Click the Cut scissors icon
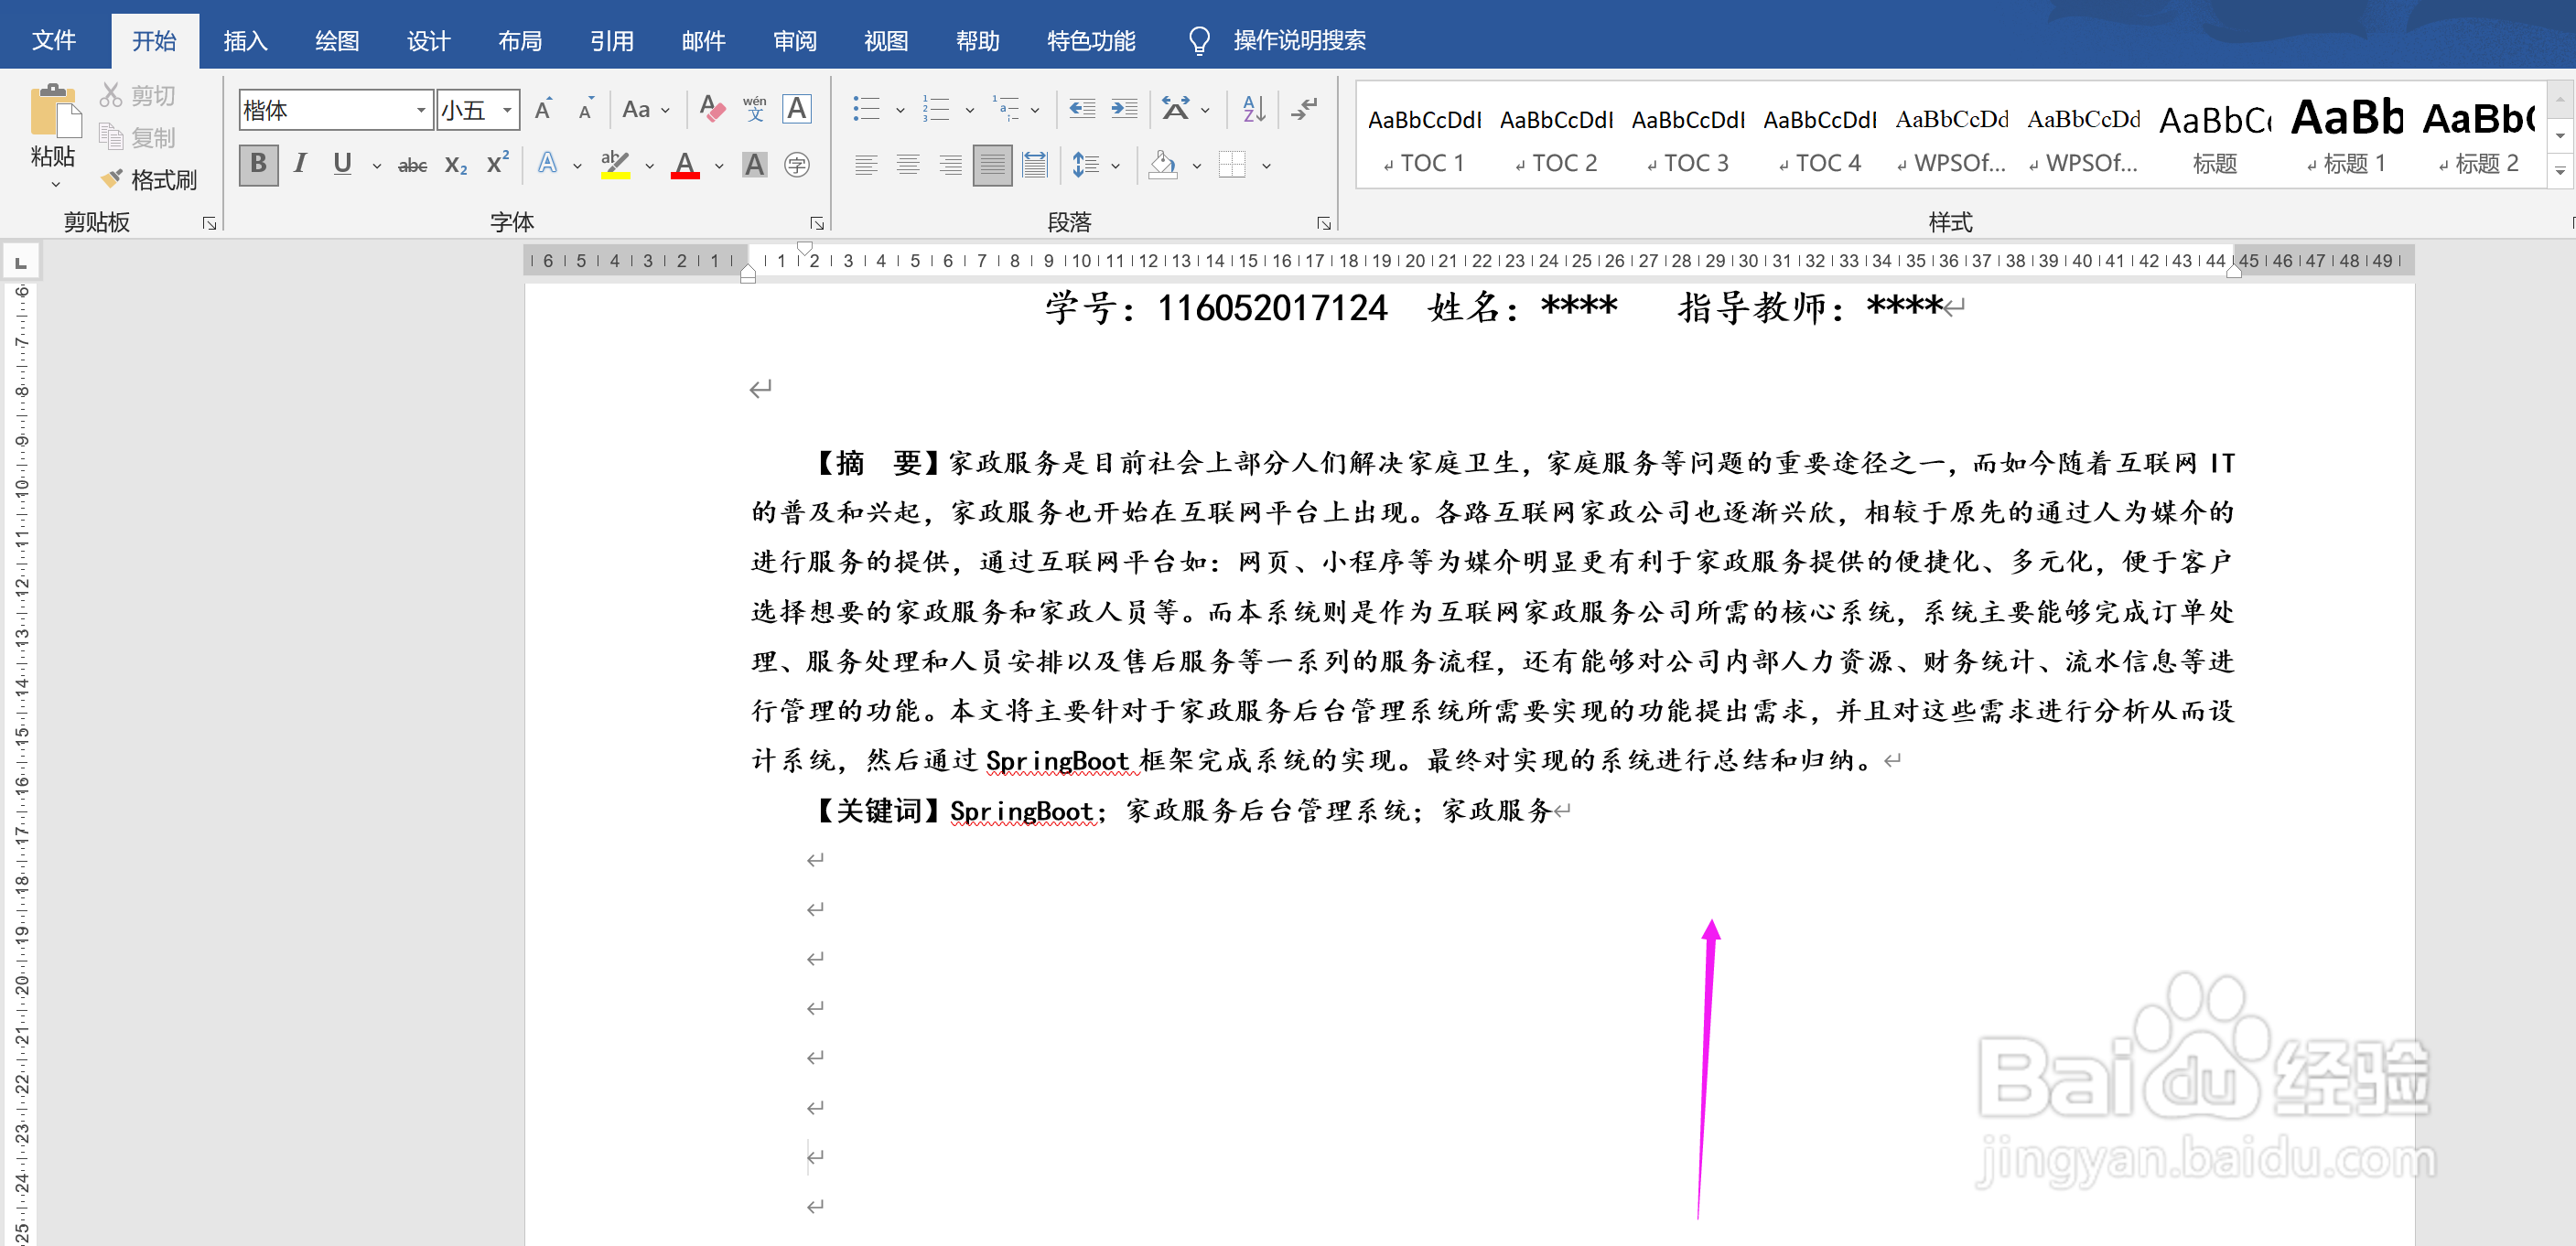Image resolution: width=2576 pixels, height=1246 pixels. pyautogui.click(x=111, y=95)
